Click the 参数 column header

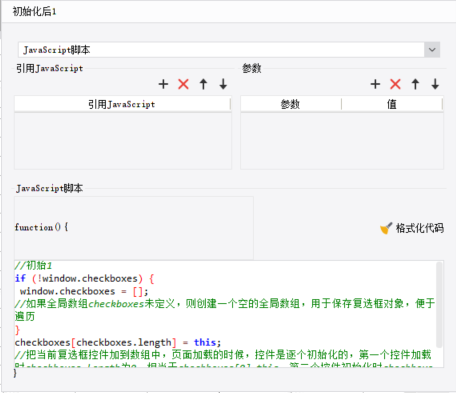(291, 104)
